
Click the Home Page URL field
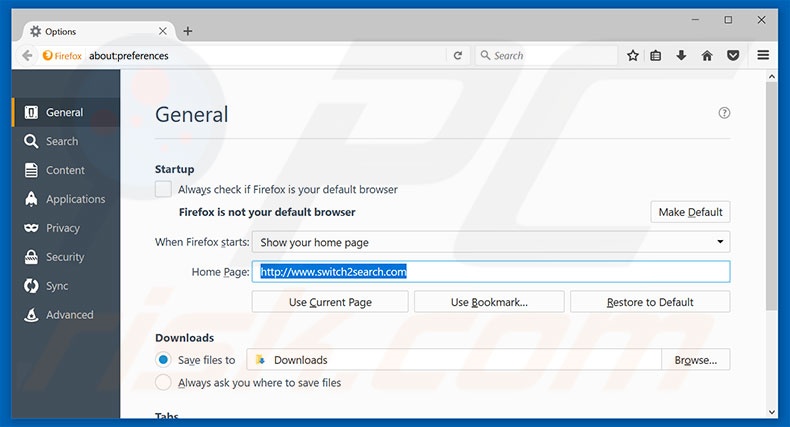[x=491, y=272]
